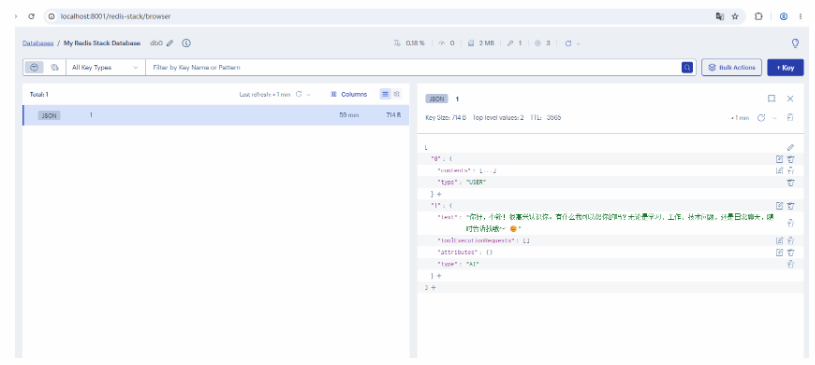Viewport: 815px width, 365px height.
Task: Click the "AI" type value
Action: [x=472, y=264]
